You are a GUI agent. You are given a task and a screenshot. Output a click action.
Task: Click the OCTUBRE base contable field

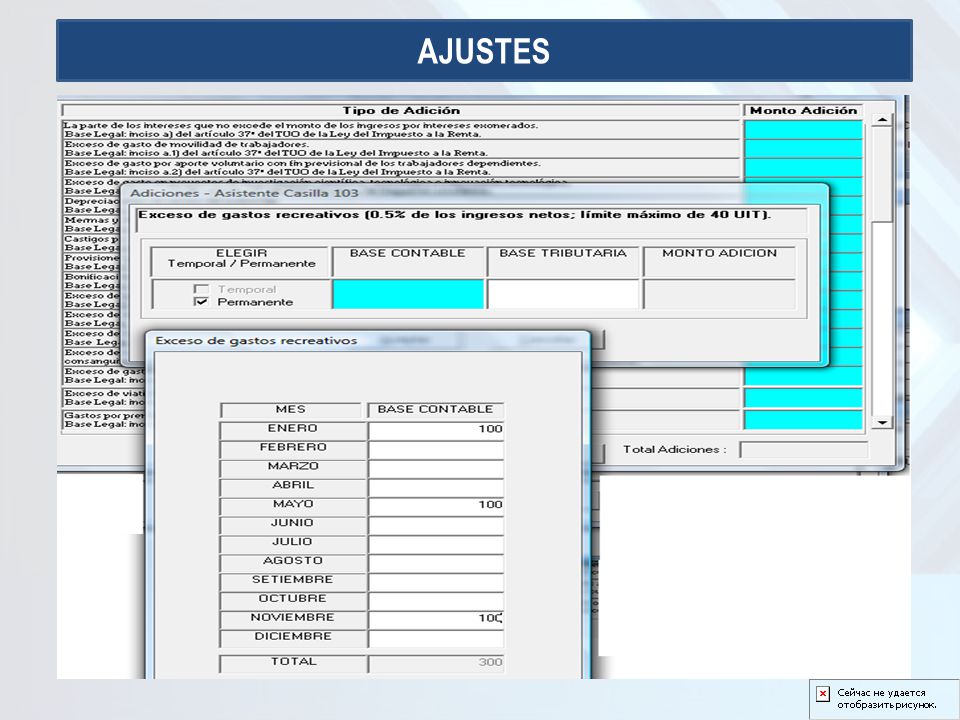[436, 600]
